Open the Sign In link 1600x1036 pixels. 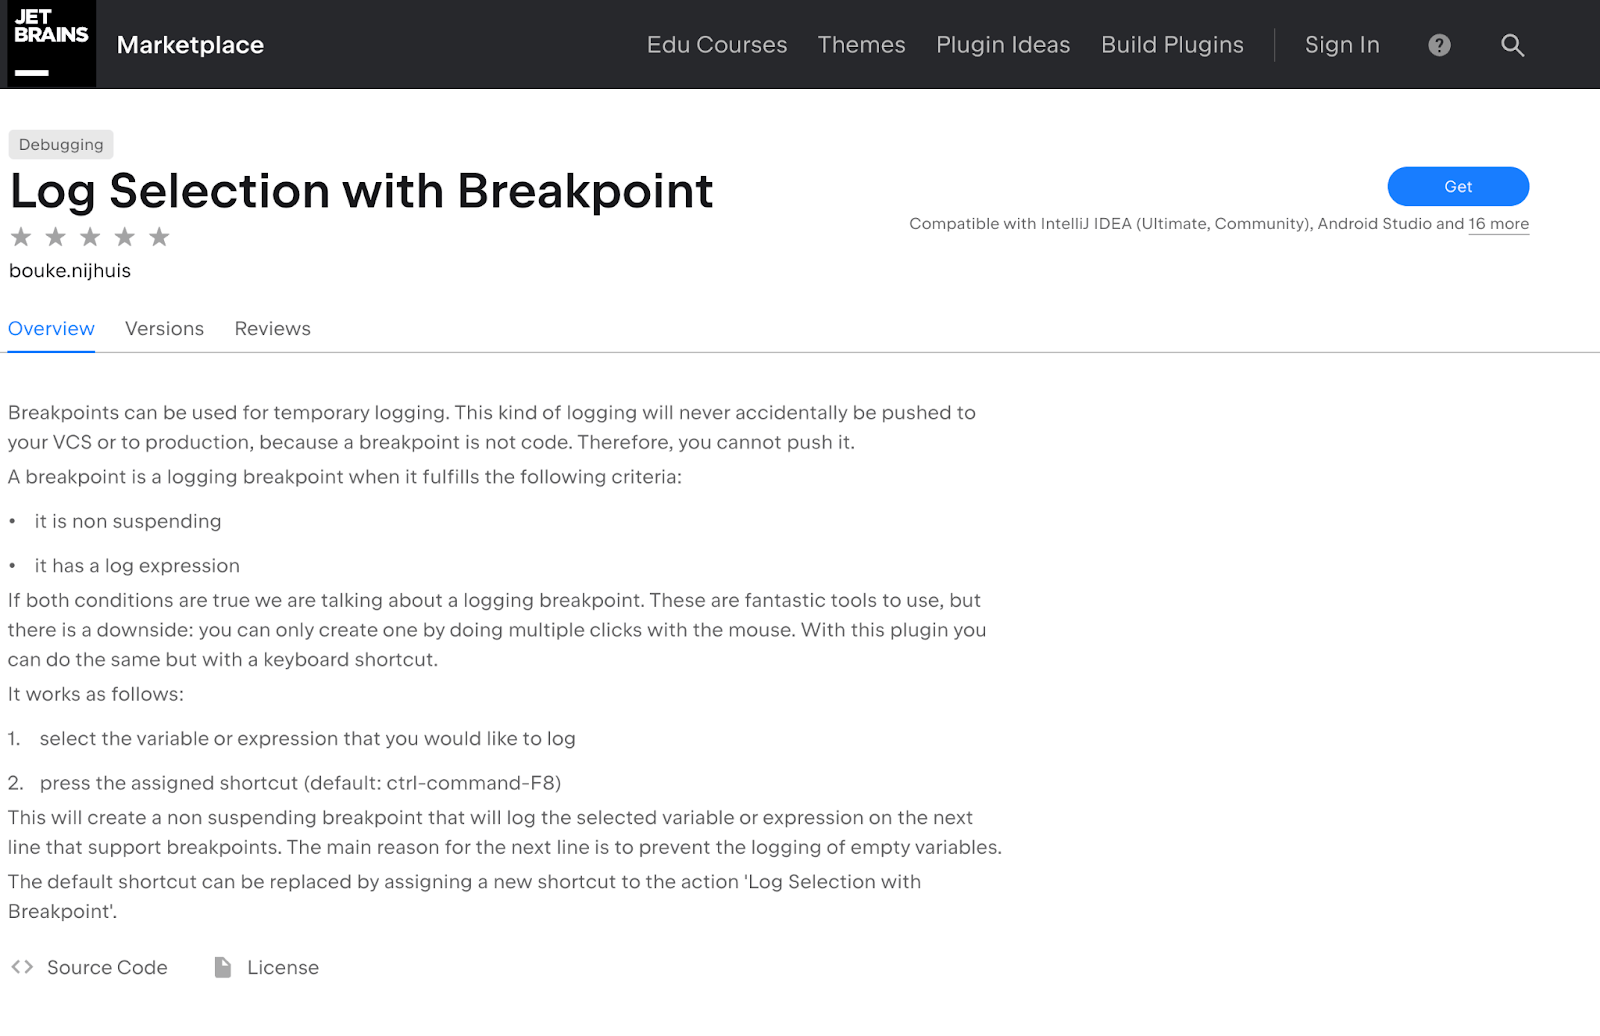(1342, 45)
